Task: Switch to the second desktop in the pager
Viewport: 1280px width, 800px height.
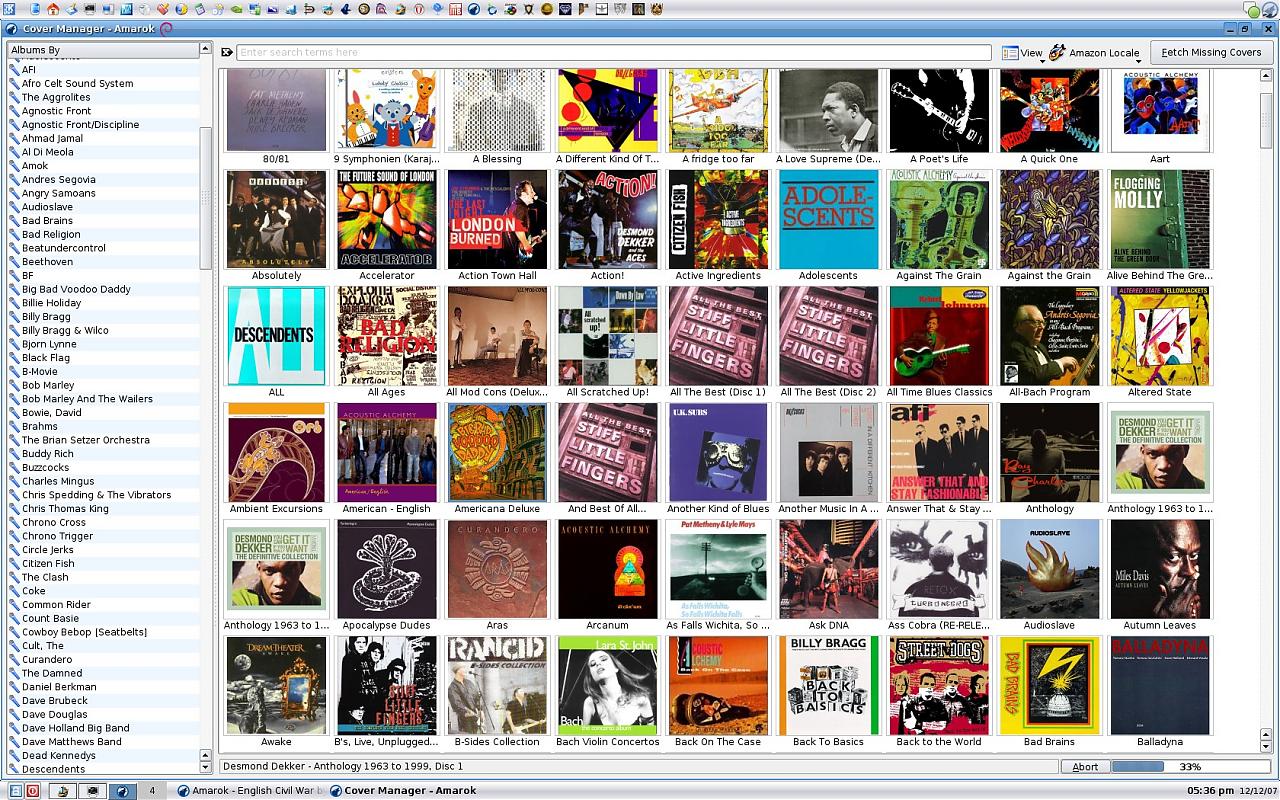Action: (x=93, y=791)
